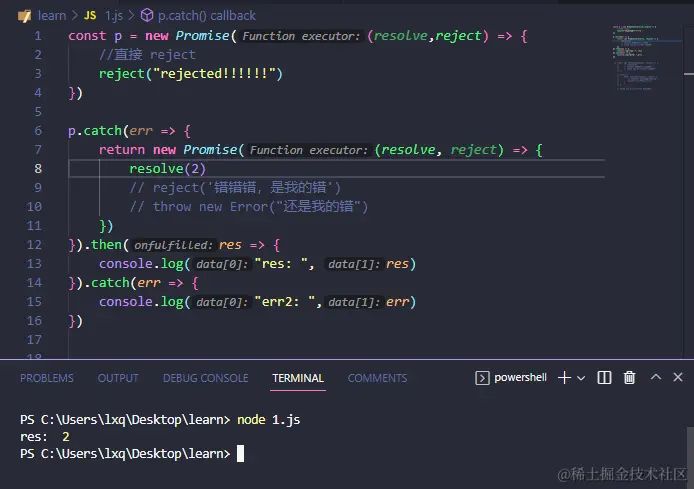Click line number 12 in the gutter

coord(34,245)
